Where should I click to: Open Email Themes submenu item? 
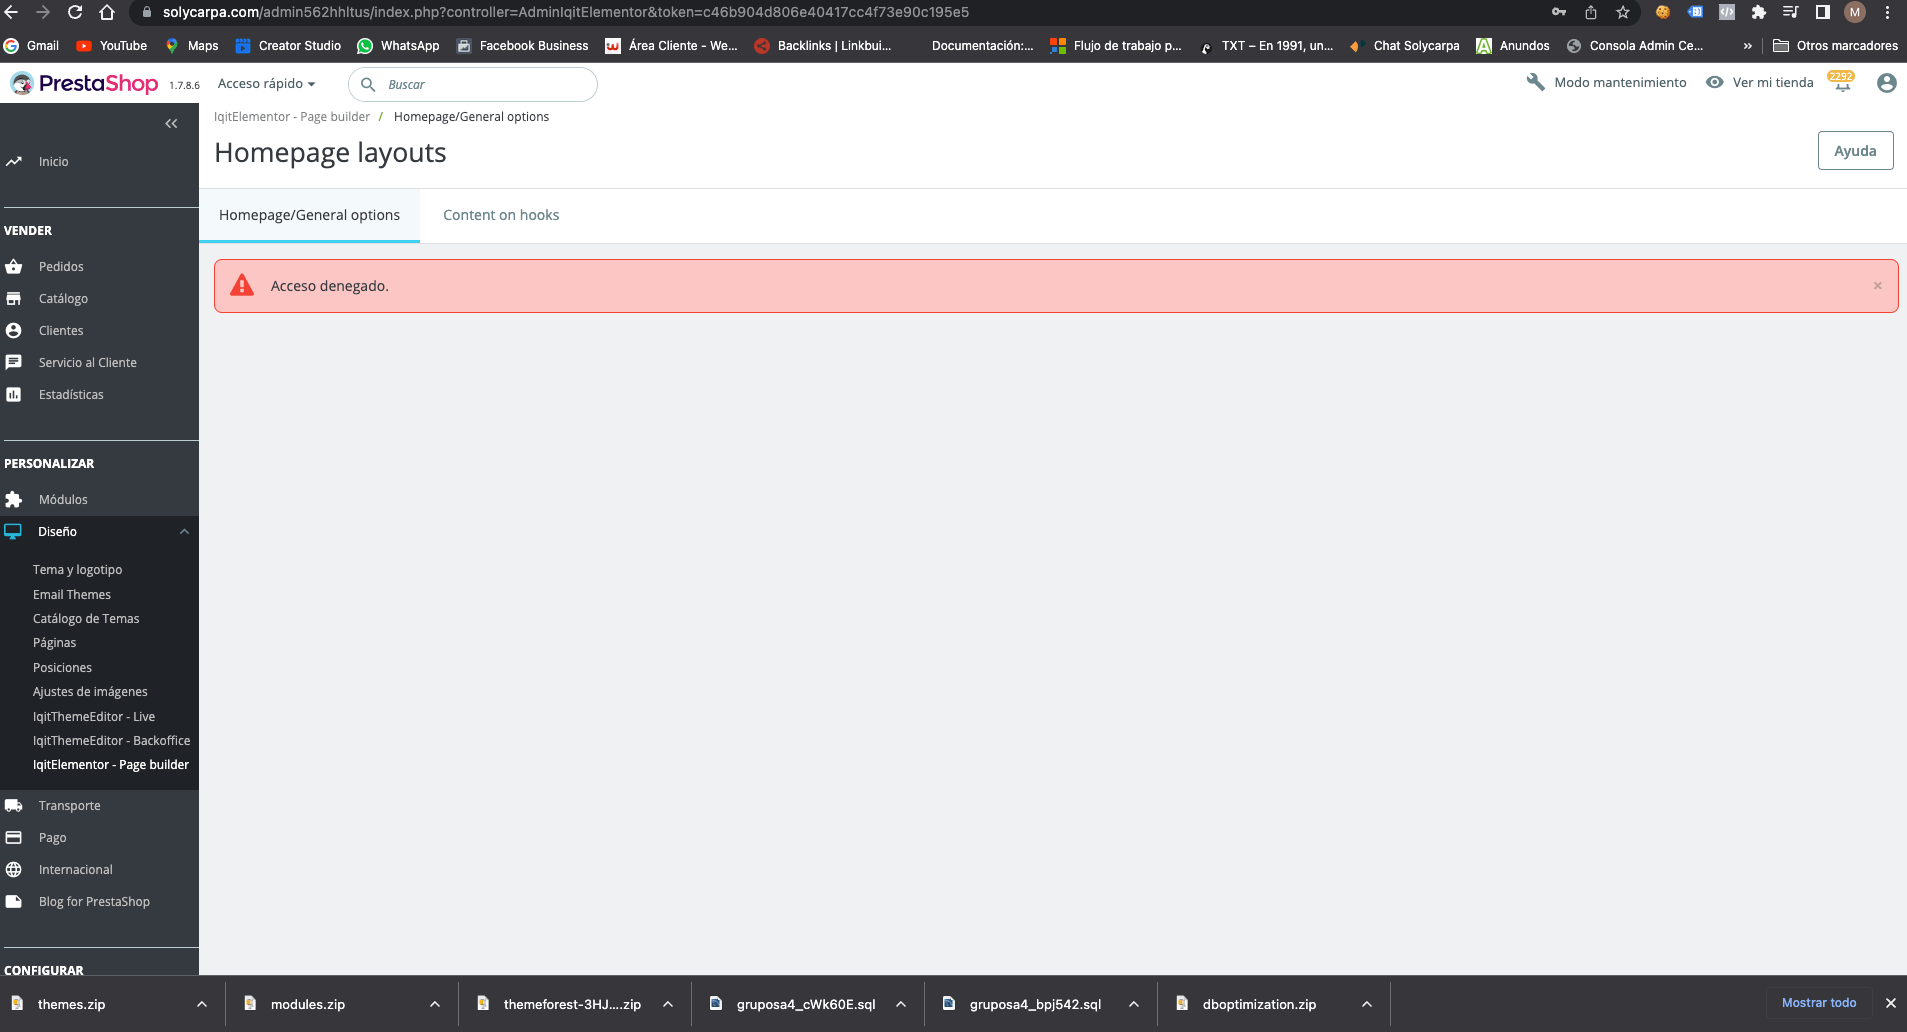click(x=71, y=594)
